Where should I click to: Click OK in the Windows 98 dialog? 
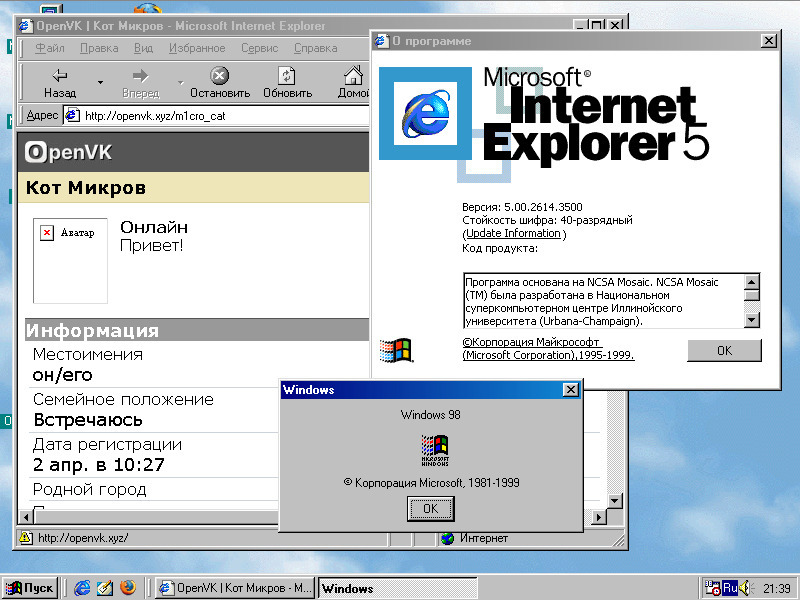[x=430, y=509]
